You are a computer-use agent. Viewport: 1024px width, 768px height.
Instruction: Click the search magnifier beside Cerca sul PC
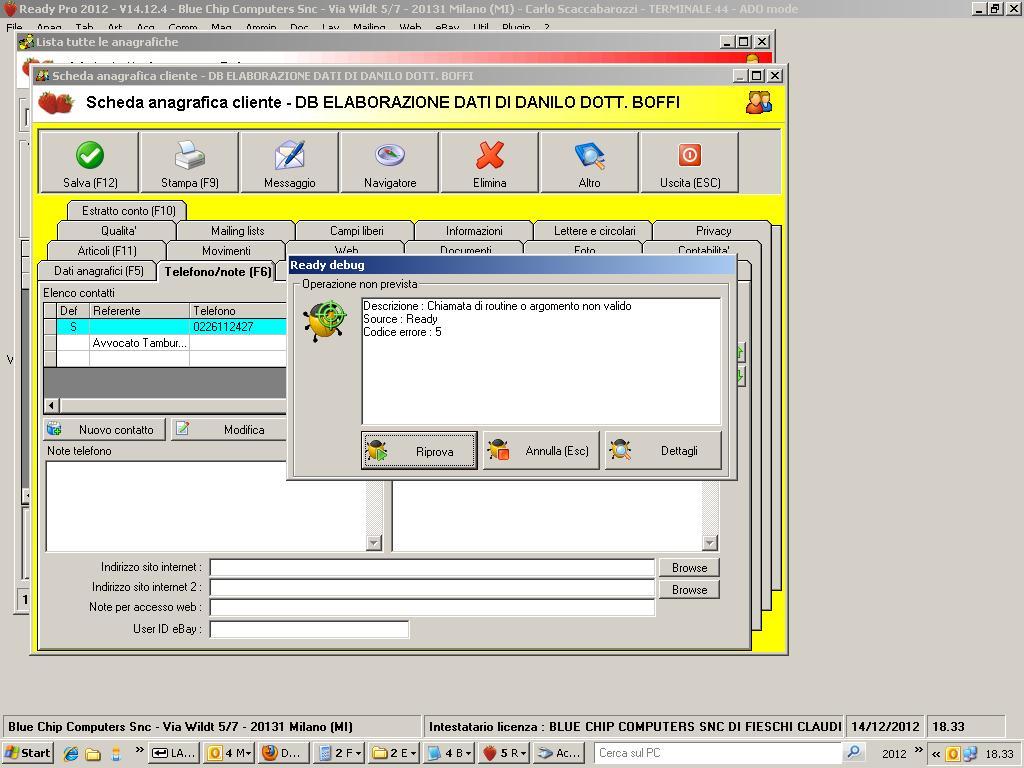pos(853,753)
